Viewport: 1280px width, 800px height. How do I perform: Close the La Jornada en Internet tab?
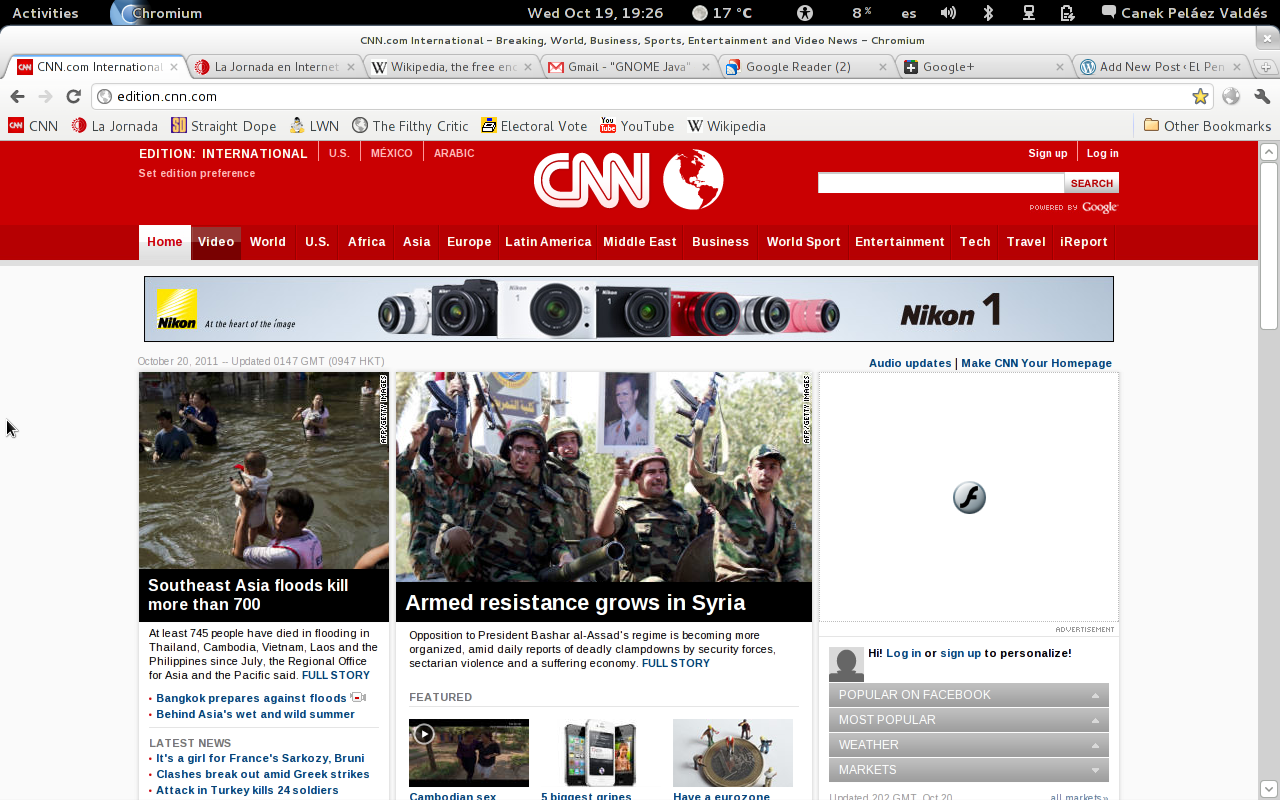tap(352, 67)
